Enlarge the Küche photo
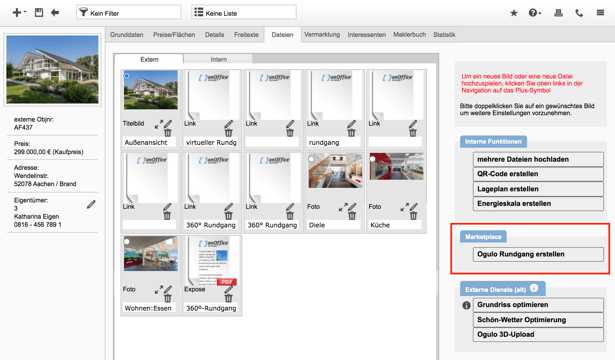The height and width of the screenshot is (360, 615). pos(404,207)
